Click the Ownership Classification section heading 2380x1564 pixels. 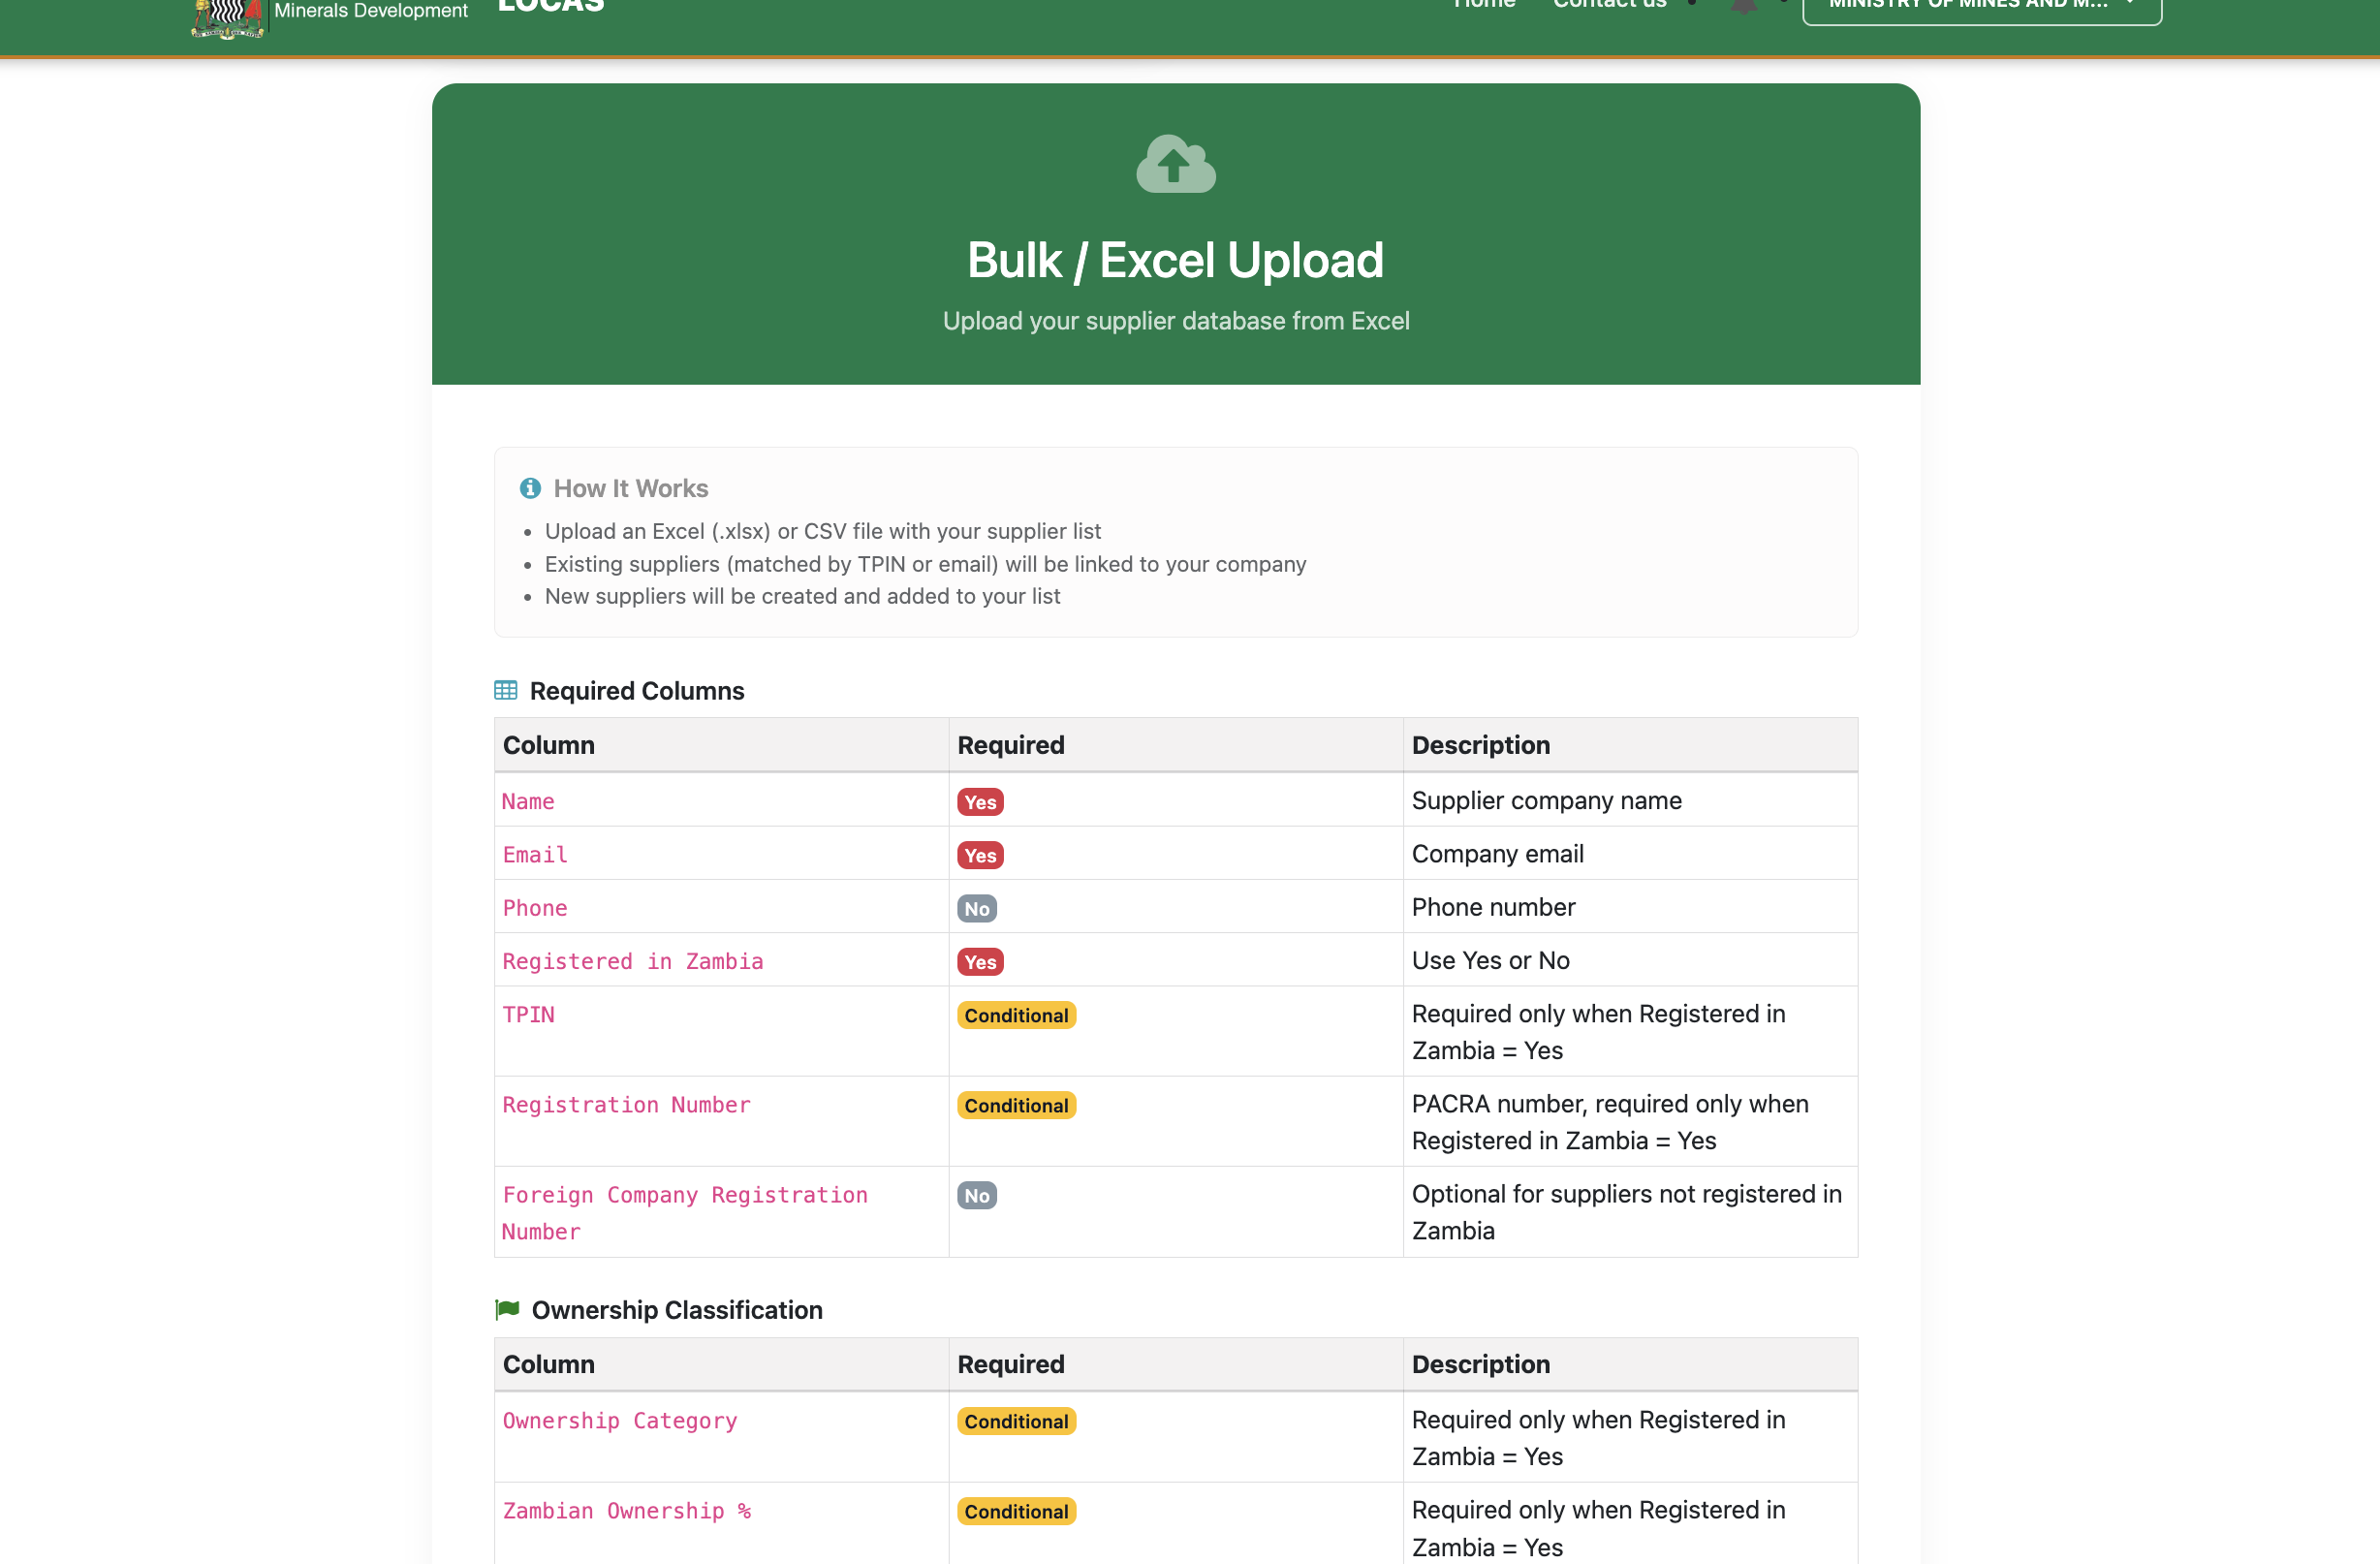(x=677, y=1310)
